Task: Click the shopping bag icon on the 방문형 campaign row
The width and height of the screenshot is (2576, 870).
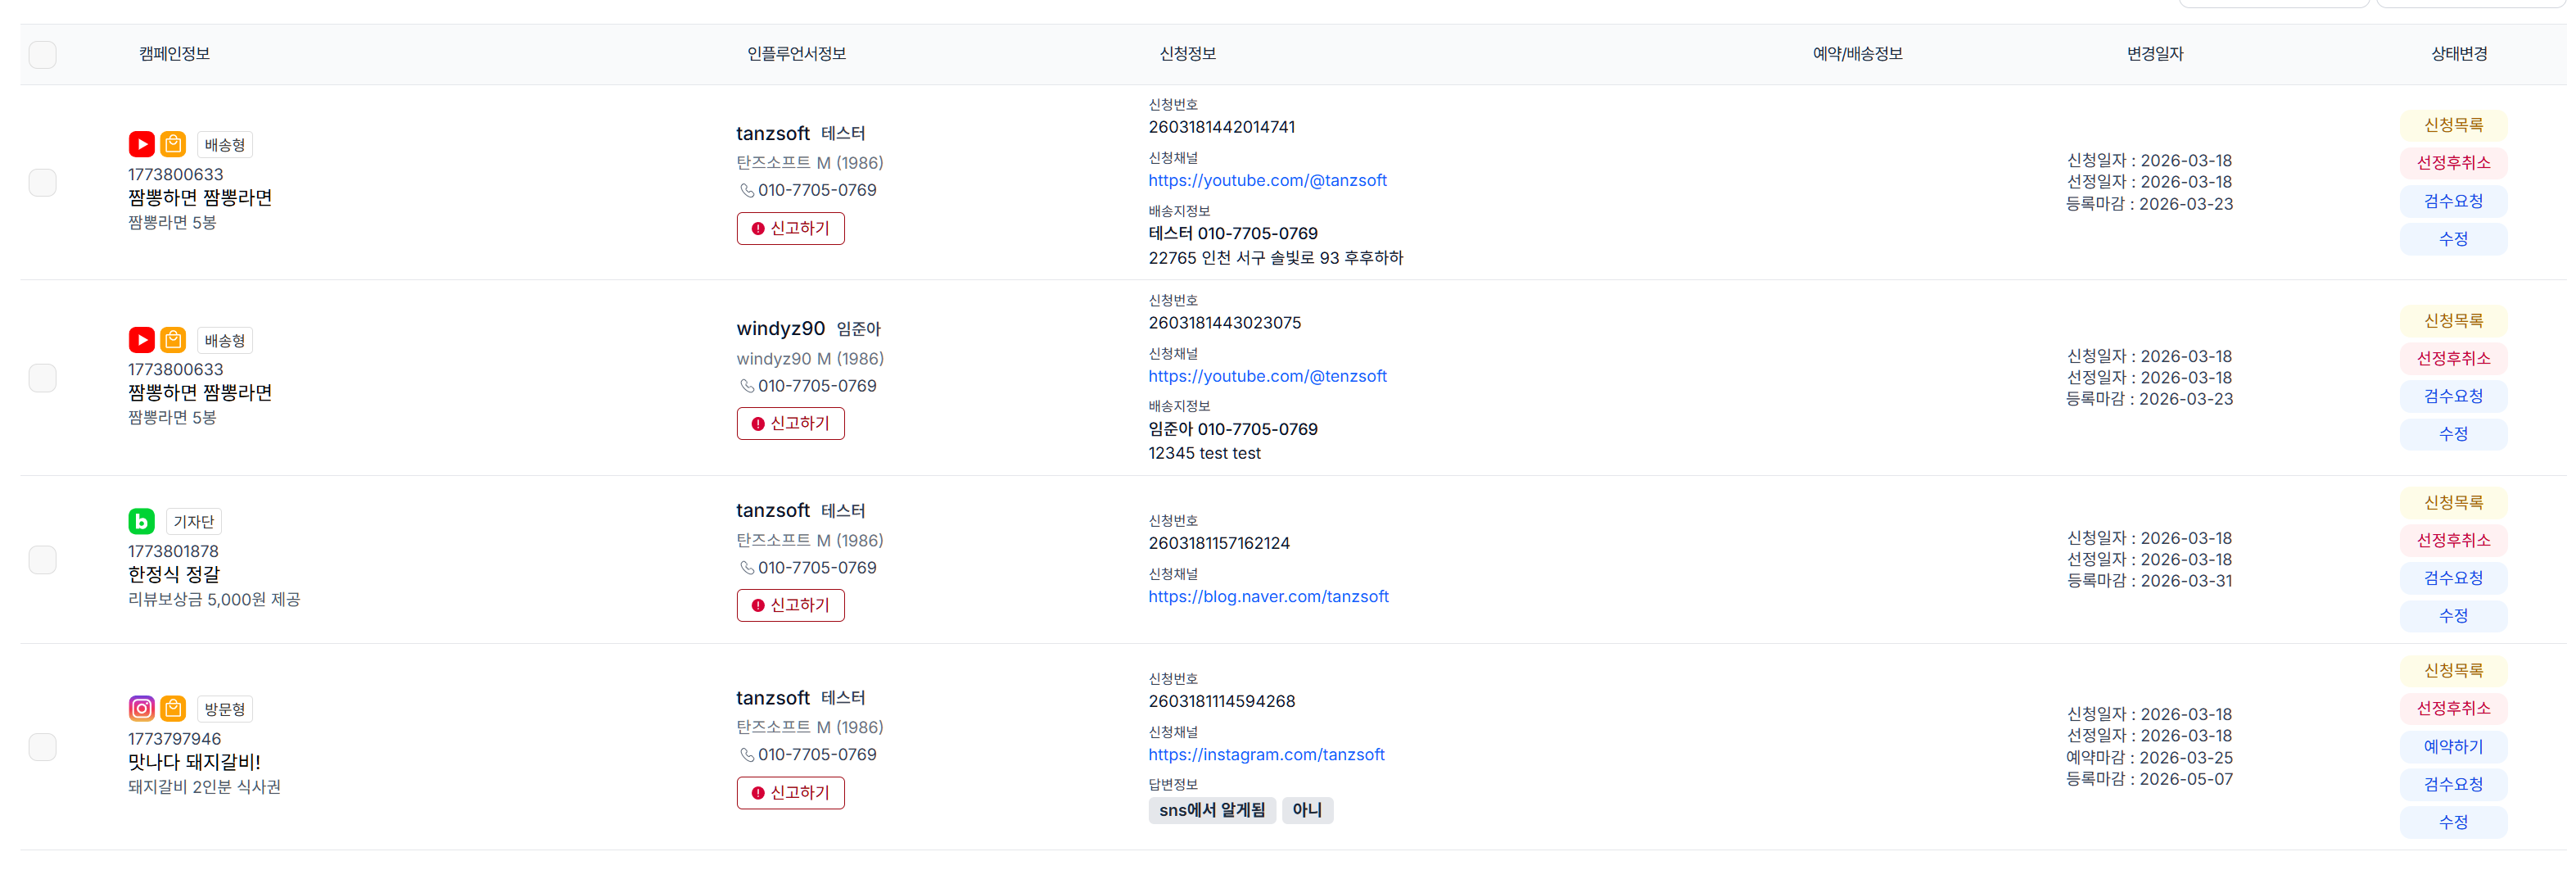Action: [173, 708]
